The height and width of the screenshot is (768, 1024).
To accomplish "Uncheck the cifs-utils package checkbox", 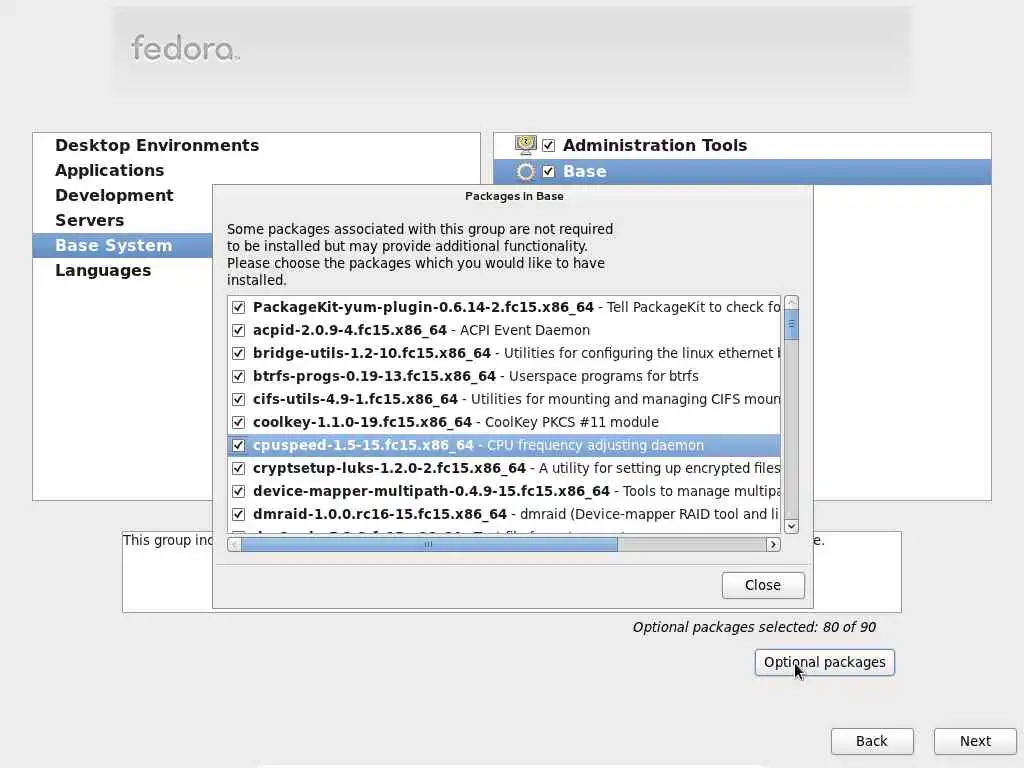I will [238, 400].
